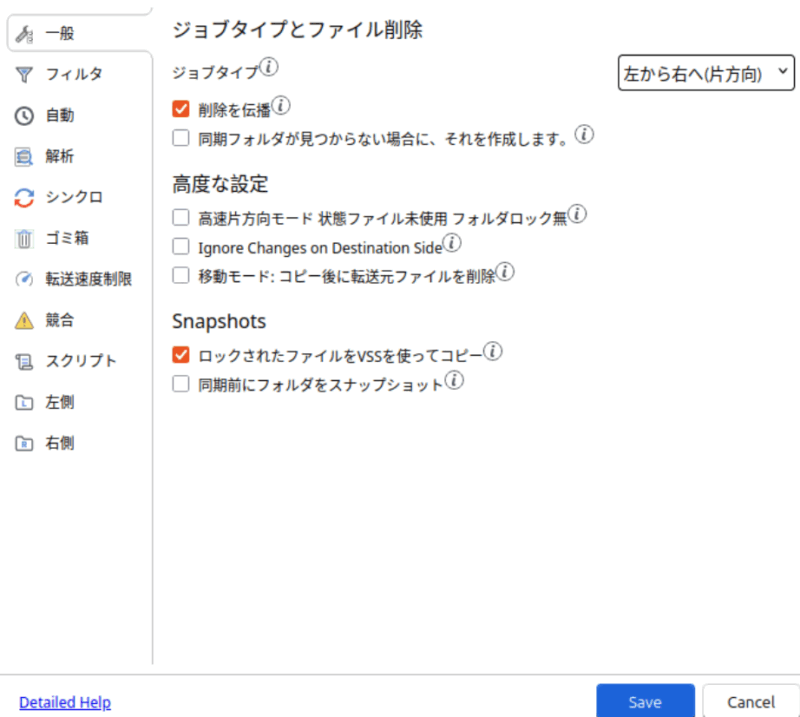Click the Cancel button

[750, 701]
